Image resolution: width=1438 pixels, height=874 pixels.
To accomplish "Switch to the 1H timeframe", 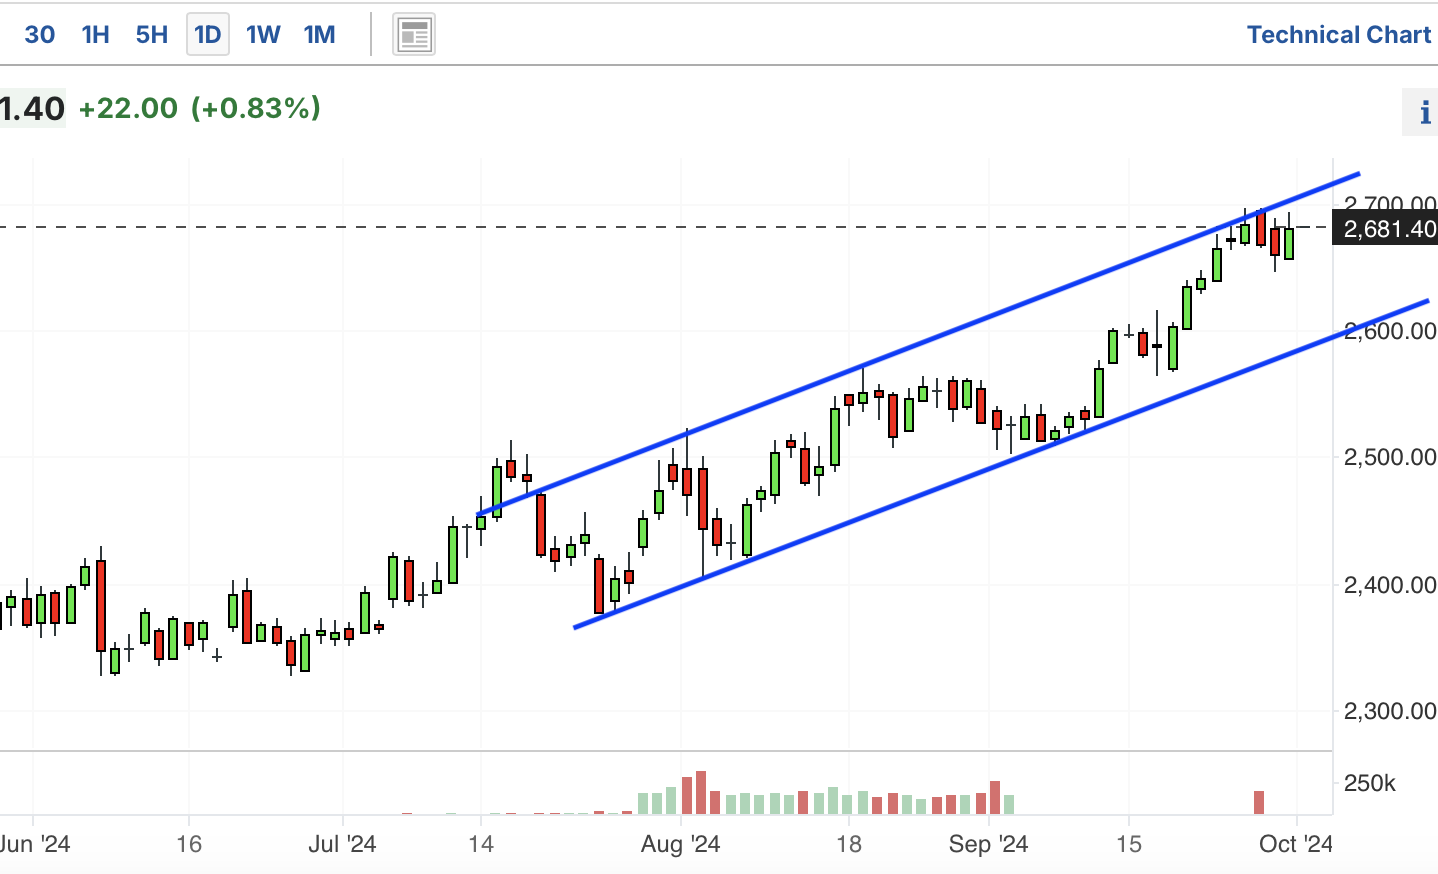I will pos(95,35).
